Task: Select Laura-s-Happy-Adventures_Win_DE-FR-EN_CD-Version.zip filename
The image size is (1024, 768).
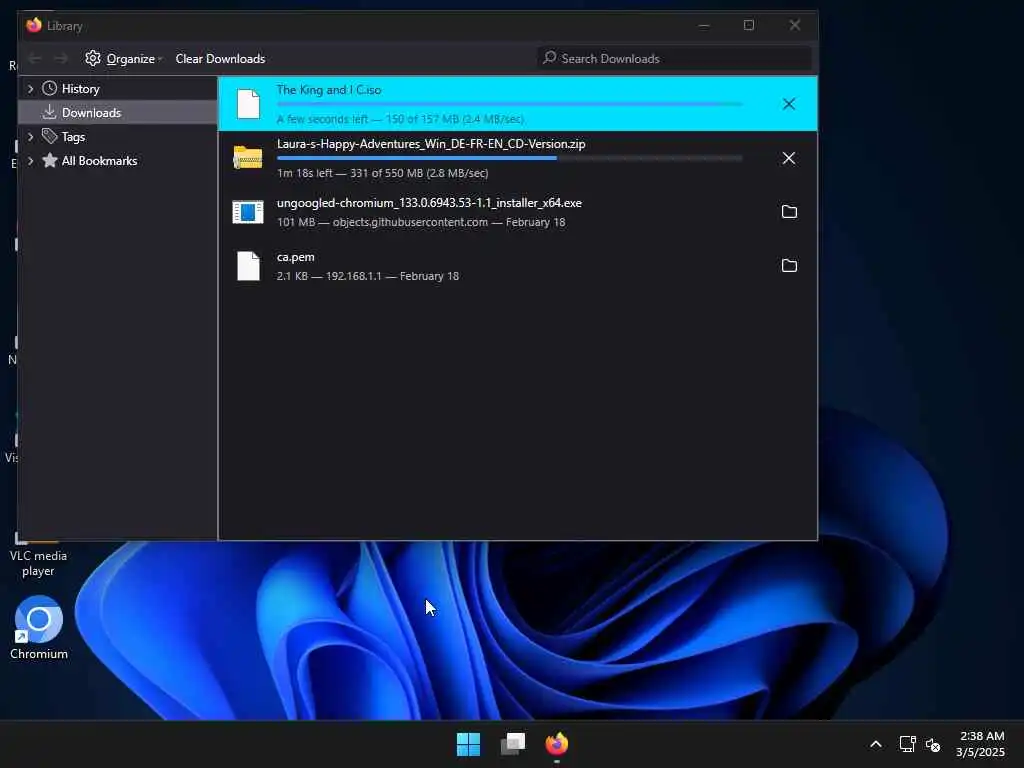Action: pyautogui.click(x=431, y=144)
